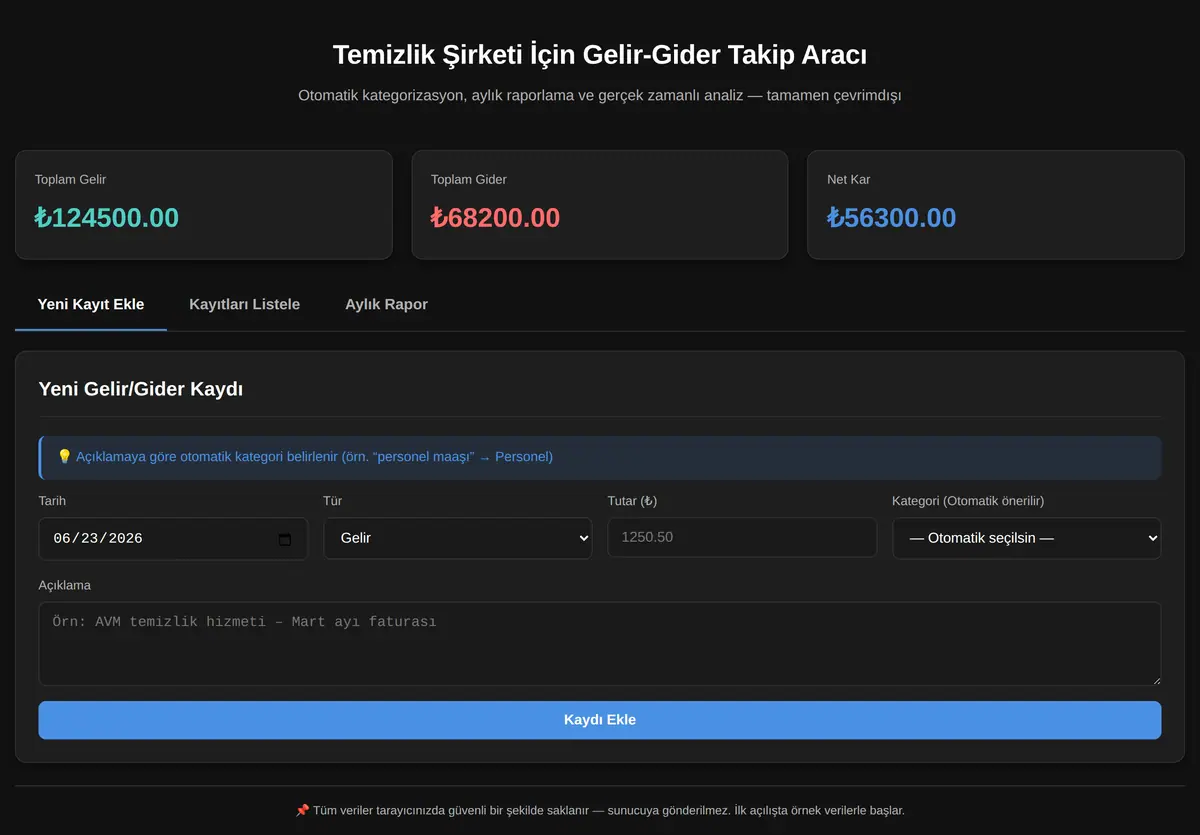Screen dimensions: 1200x835
Task: Open the Aylık Rapor tab
Action: click(x=386, y=304)
